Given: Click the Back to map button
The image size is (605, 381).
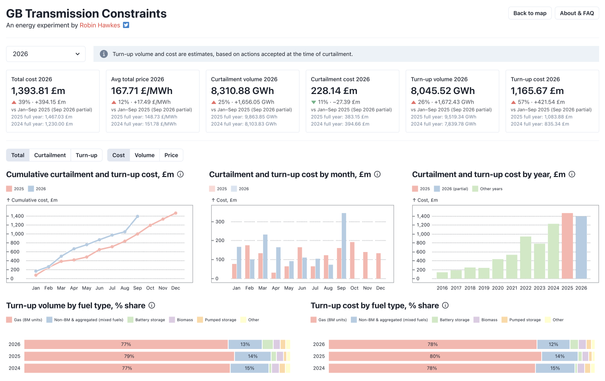Looking at the screenshot, I should coord(530,13).
